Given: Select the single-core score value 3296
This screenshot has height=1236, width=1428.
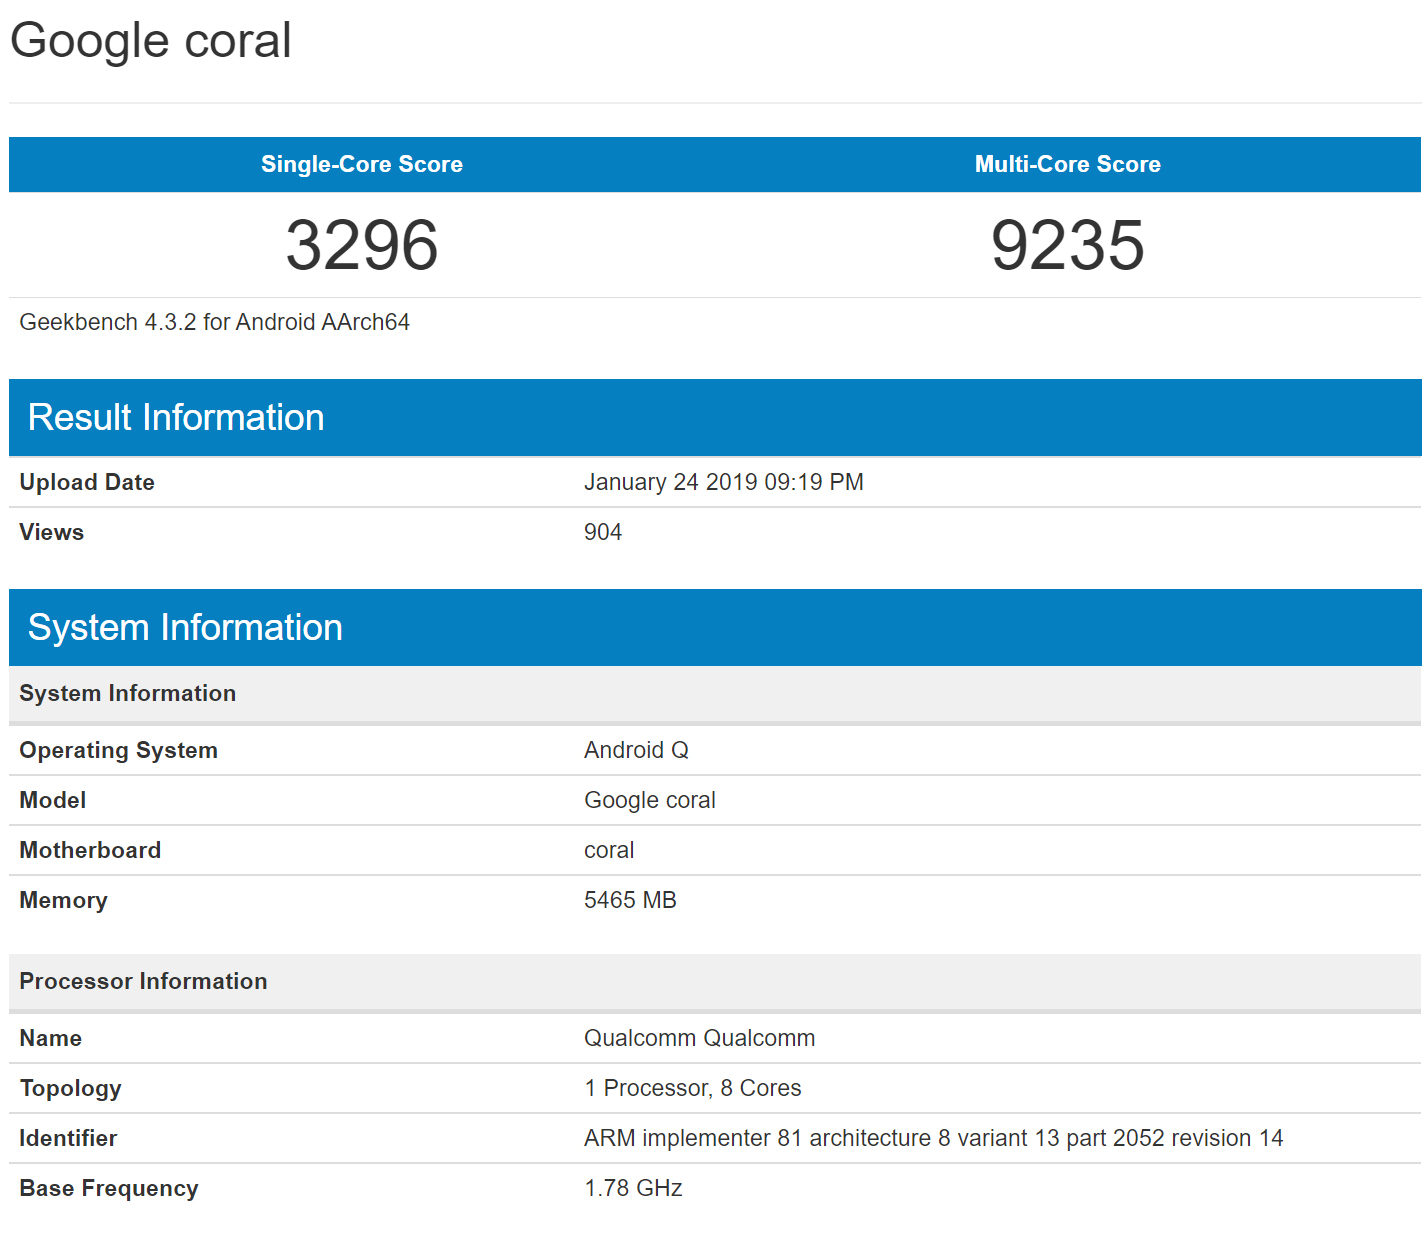Looking at the screenshot, I should pyautogui.click(x=361, y=245).
